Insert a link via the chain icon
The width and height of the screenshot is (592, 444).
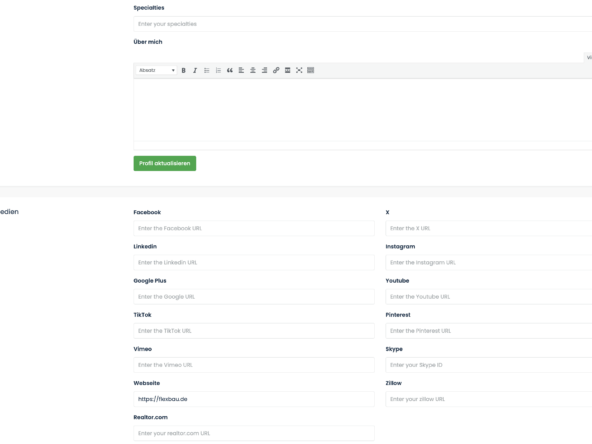click(x=276, y=70)
